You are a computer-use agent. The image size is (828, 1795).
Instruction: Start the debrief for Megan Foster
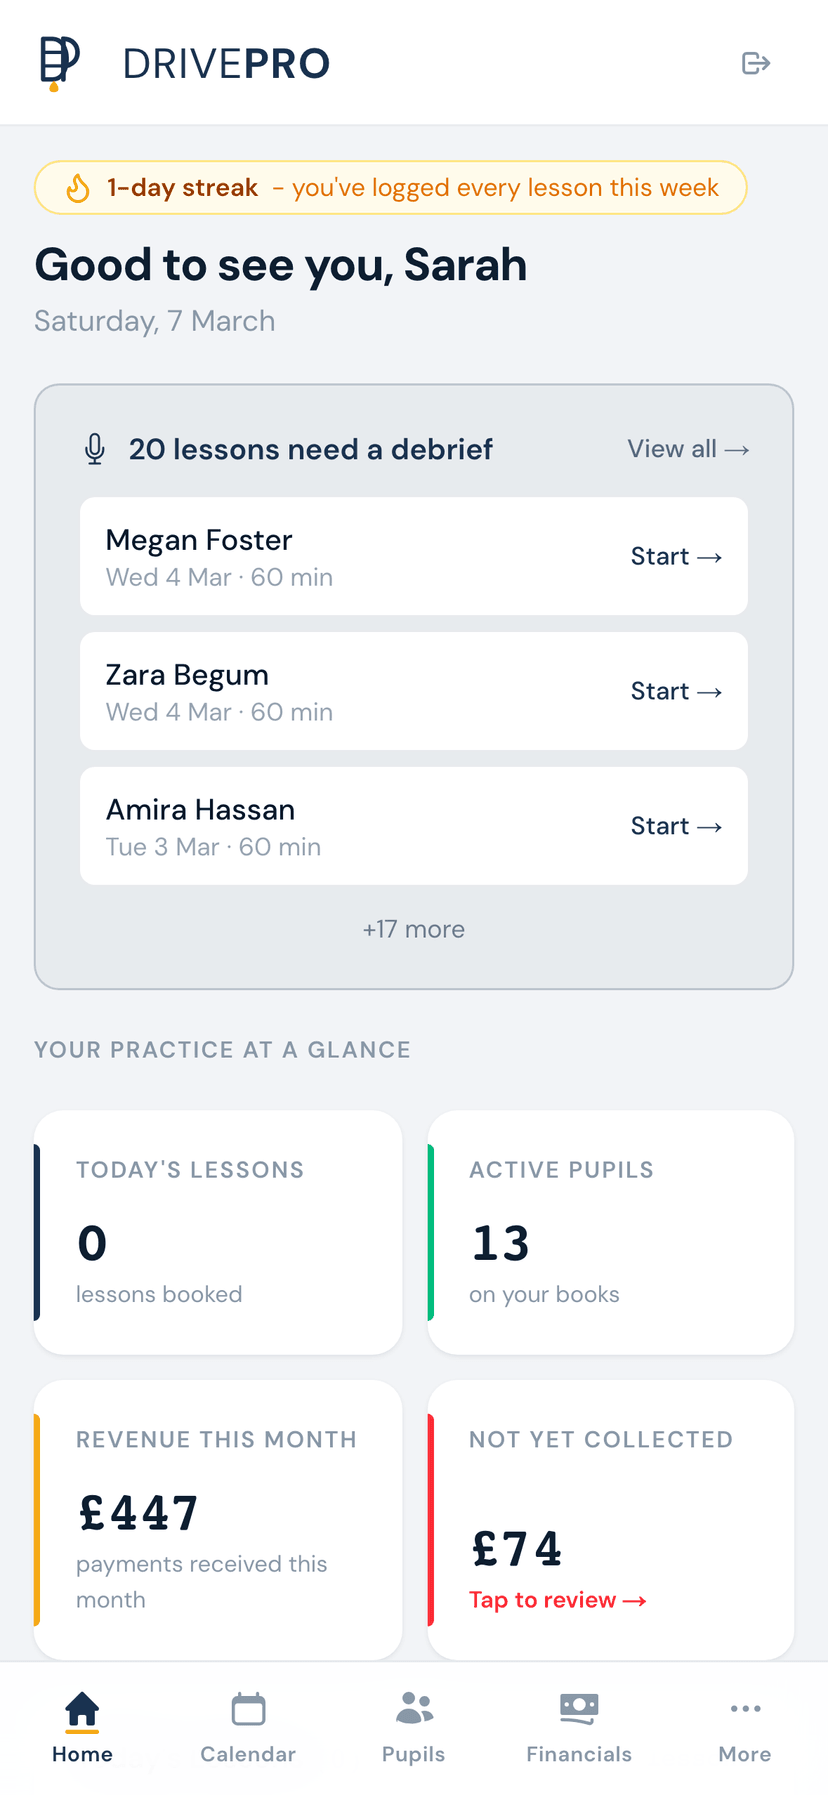click(677, 556)
